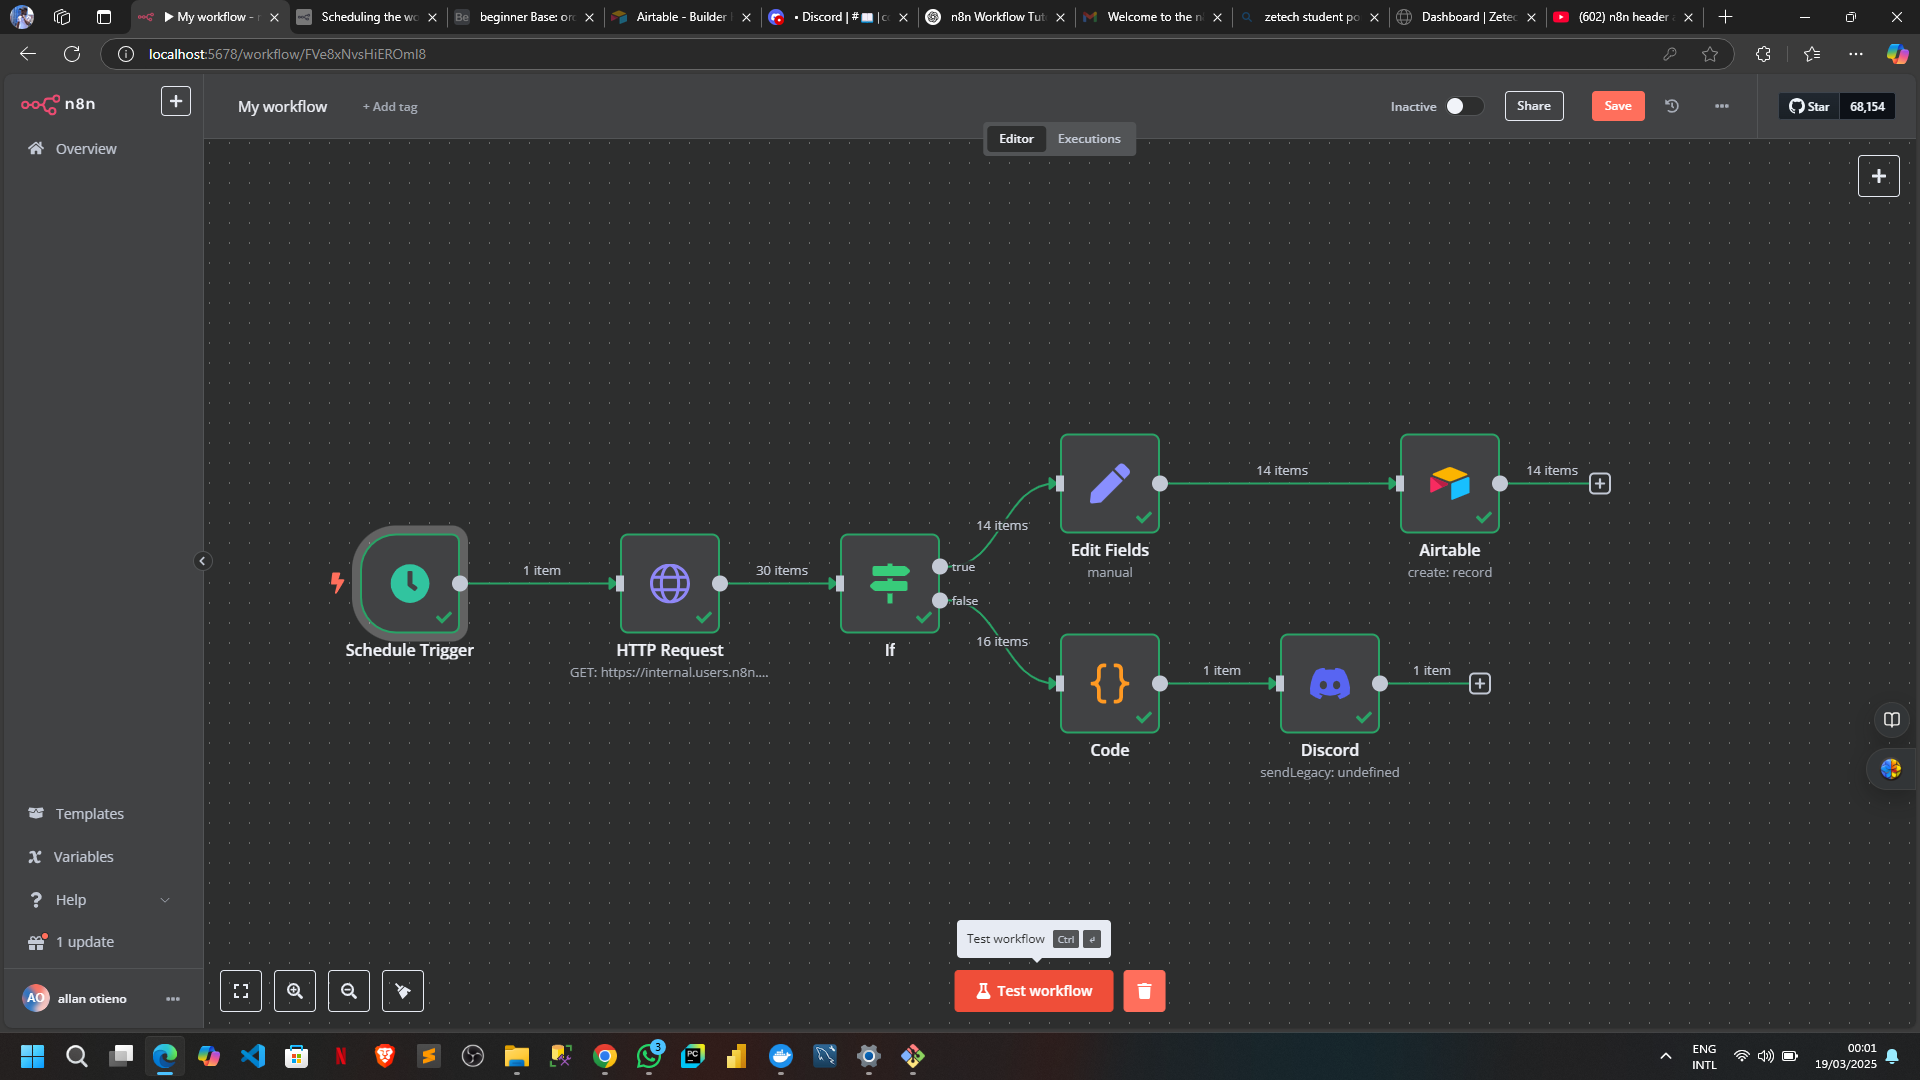The width and height of the screenshot is (1920, 1080).
Task: Click the Test workflow button
Action: point(1033,991)
